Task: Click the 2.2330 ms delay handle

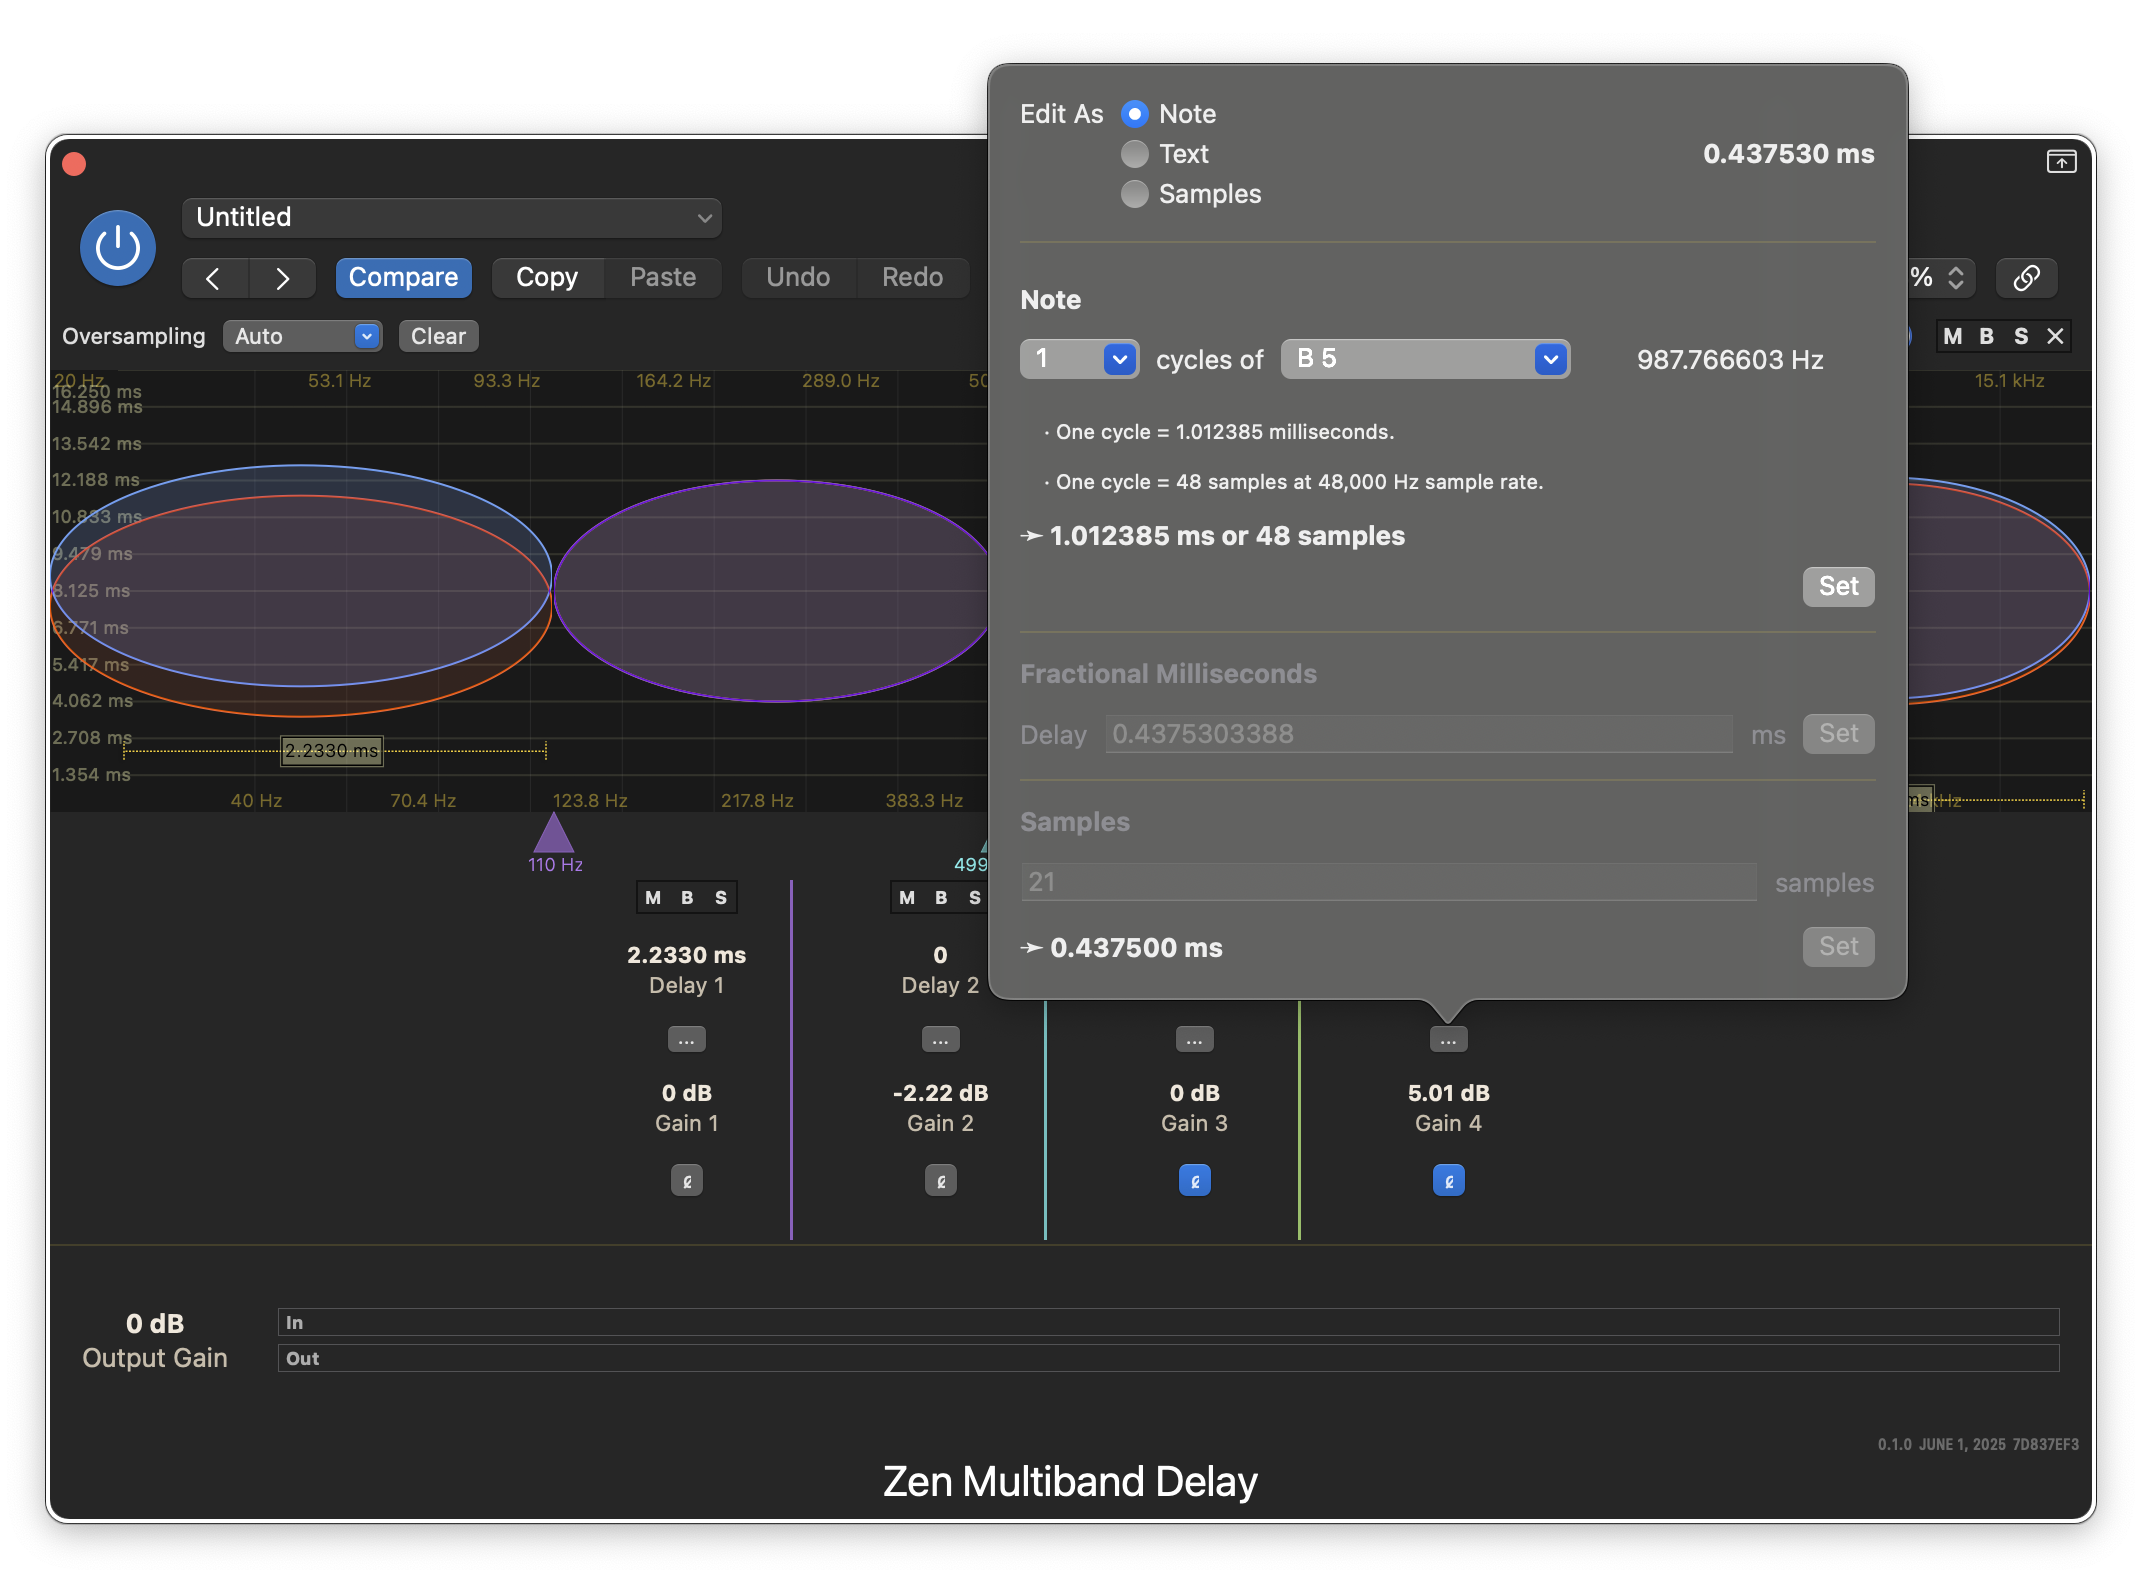Action: 331,751
